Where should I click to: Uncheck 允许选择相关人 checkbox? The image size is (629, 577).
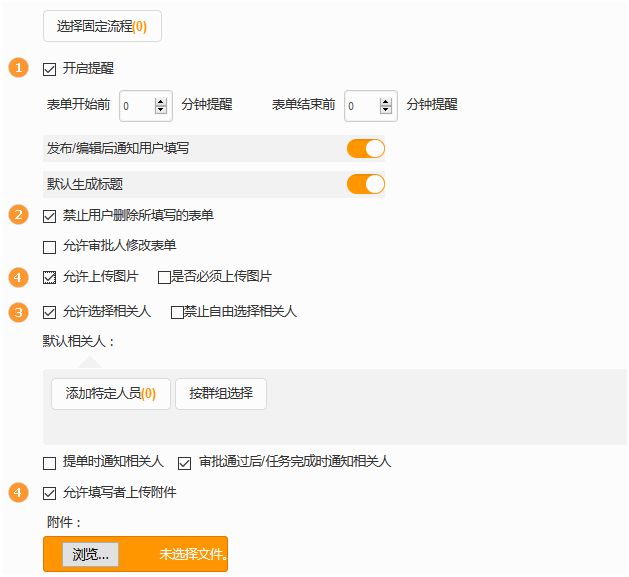click(x=50, y=312)
